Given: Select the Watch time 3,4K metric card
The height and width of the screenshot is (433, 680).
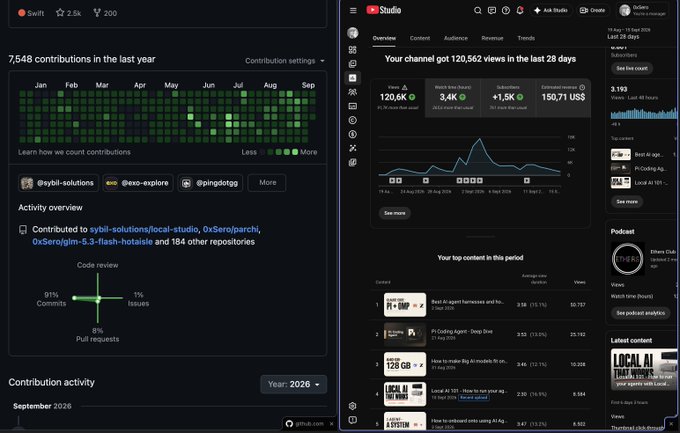Looking at the screenshot, I should (x=453, y=98).
